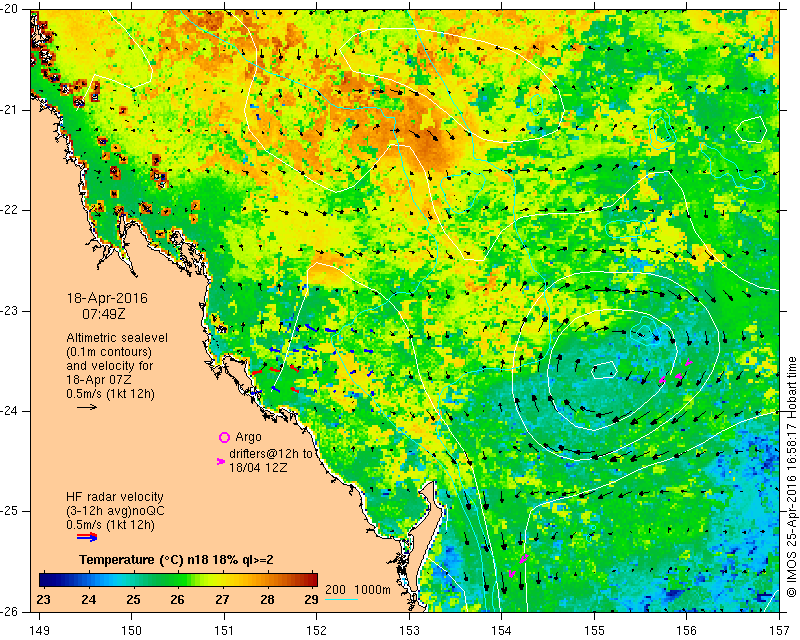The height and width of the screenshot is (640, 800).
Task: Click the magenta drifter arrow legend symbol
Action: 221,461
